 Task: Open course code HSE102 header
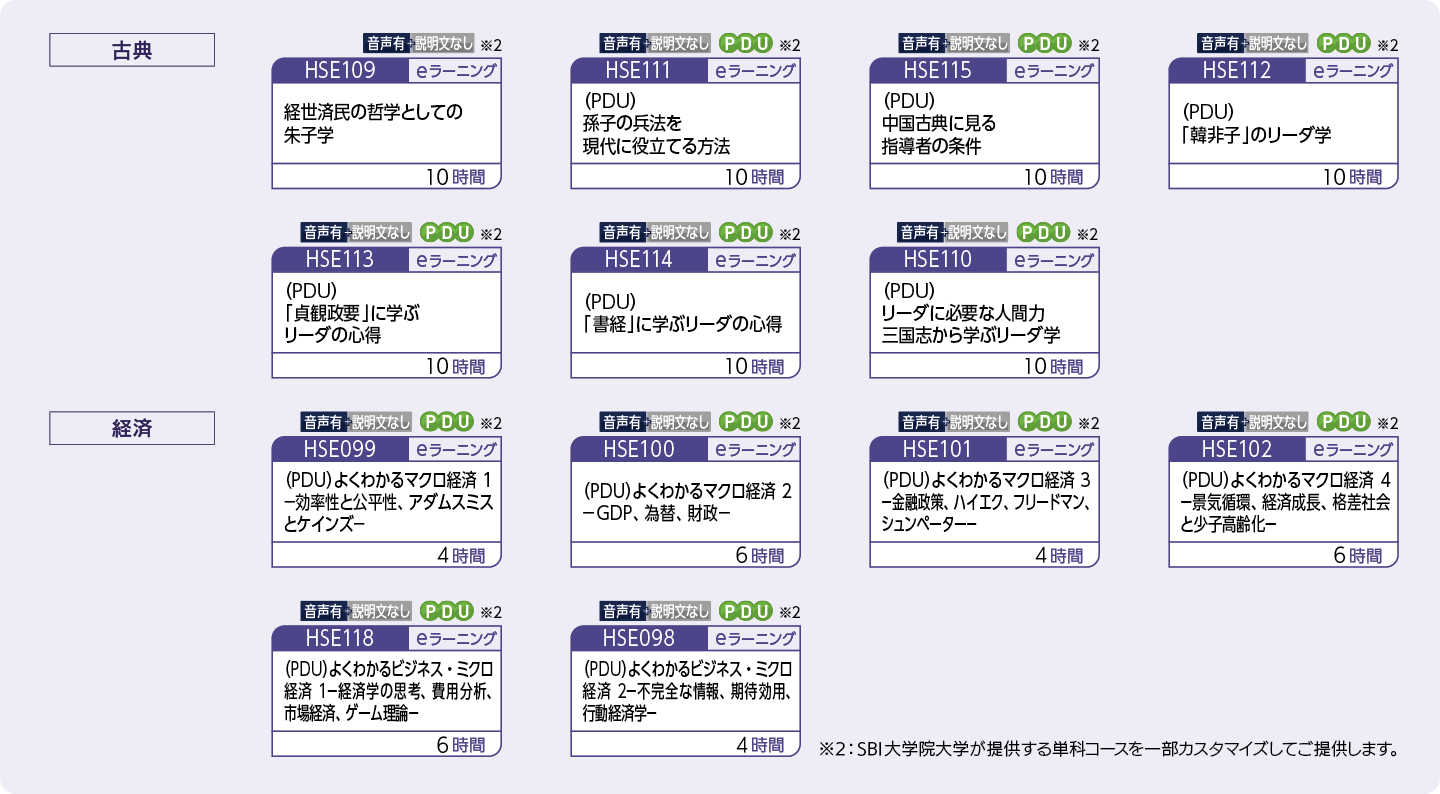[1236, 450]
